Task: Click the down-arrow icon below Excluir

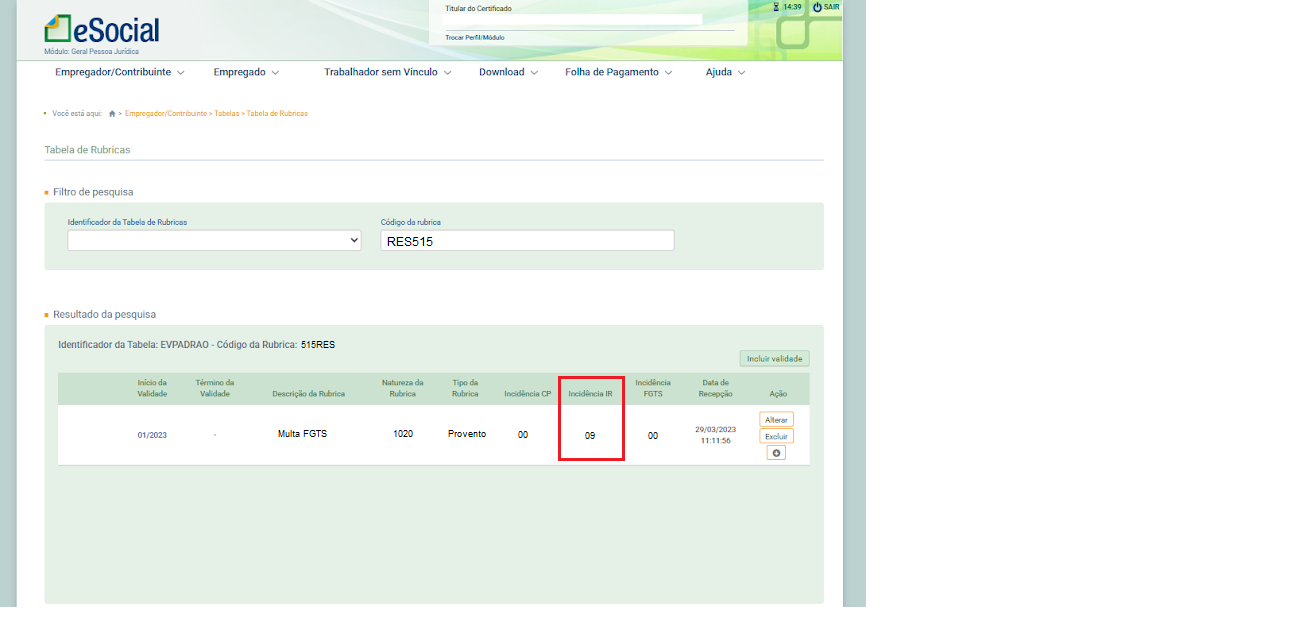Action: 776,453
